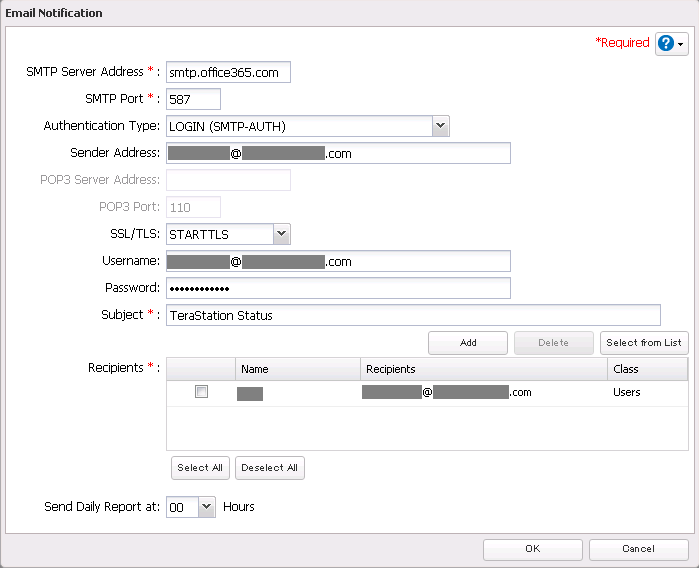This screenshot has width=699, height=568.
Task: Click the blue help question mark icon
Action: point(667,44)
